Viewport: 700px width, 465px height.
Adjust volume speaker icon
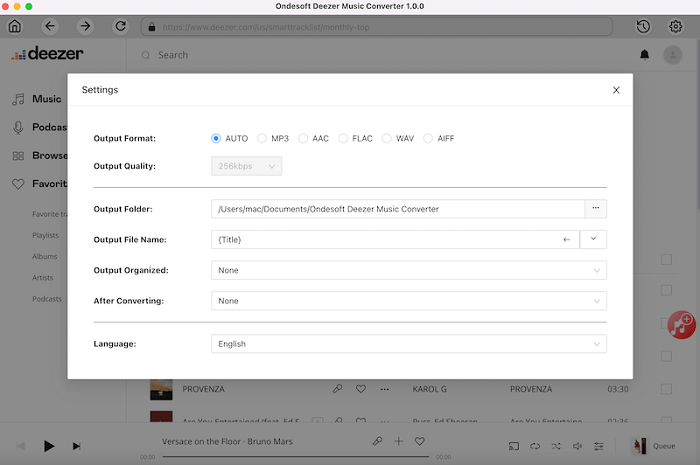pos(577,446)
